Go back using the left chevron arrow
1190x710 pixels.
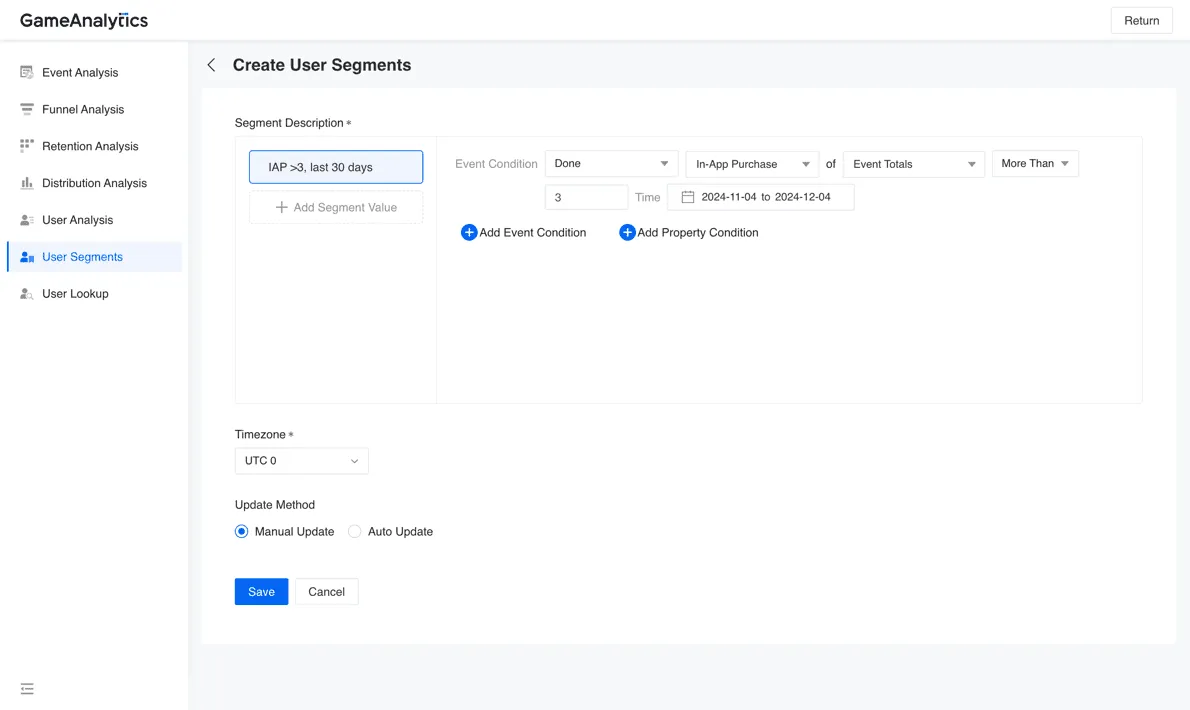tap(212, 65)
